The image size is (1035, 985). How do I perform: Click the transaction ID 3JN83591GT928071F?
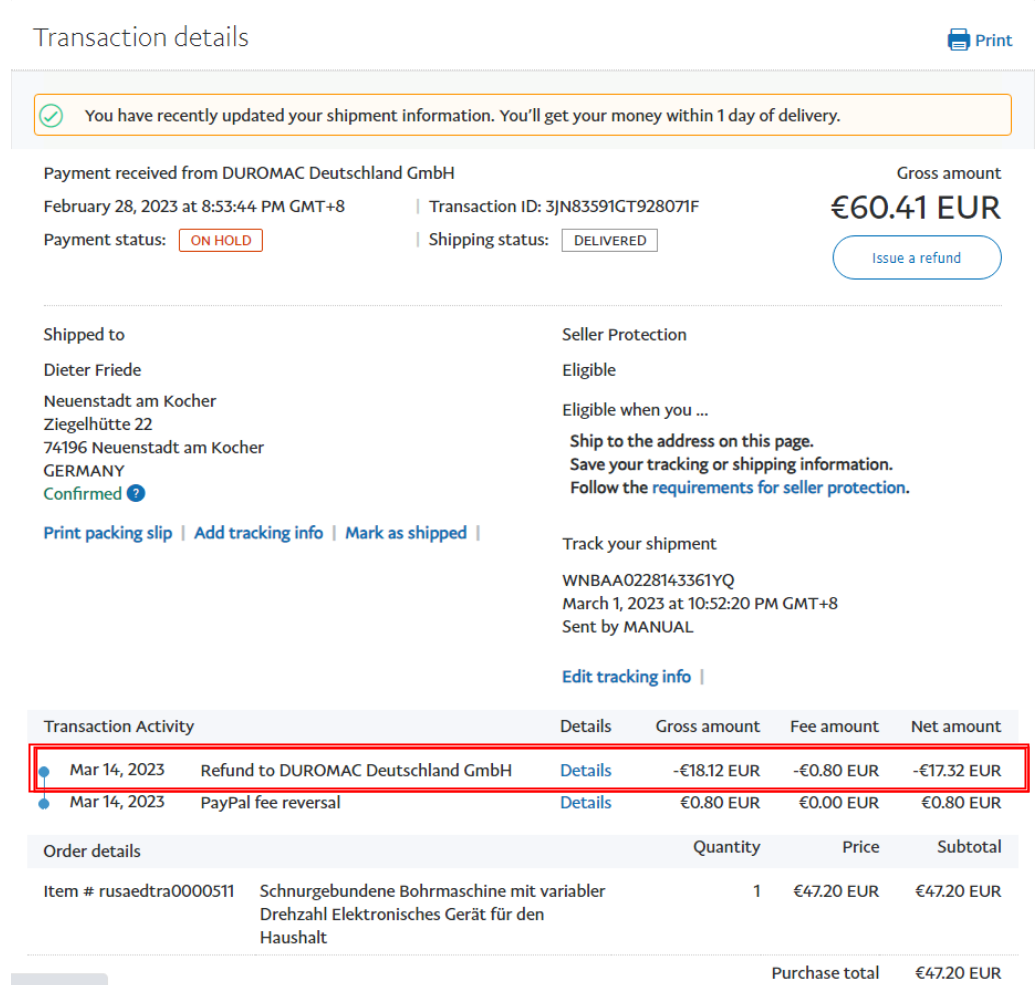coord(621,207)
